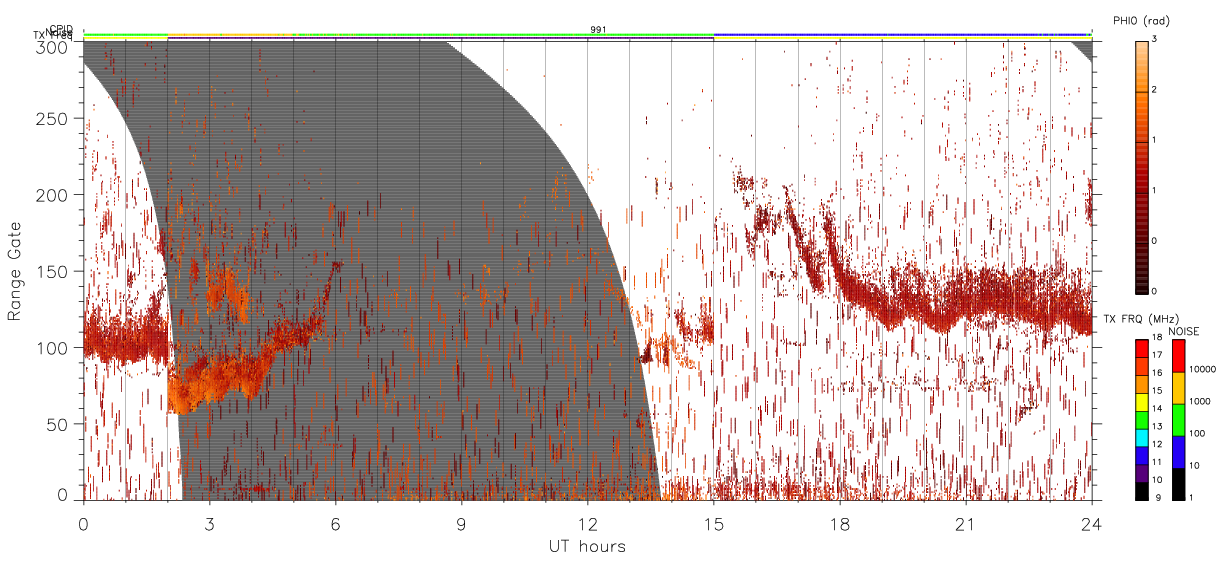Image resolution: width=1228 pixels, height=567 pixels.
Task: Click the '150' tick on Range Gate axis
Action: click(x=54, y=271)
